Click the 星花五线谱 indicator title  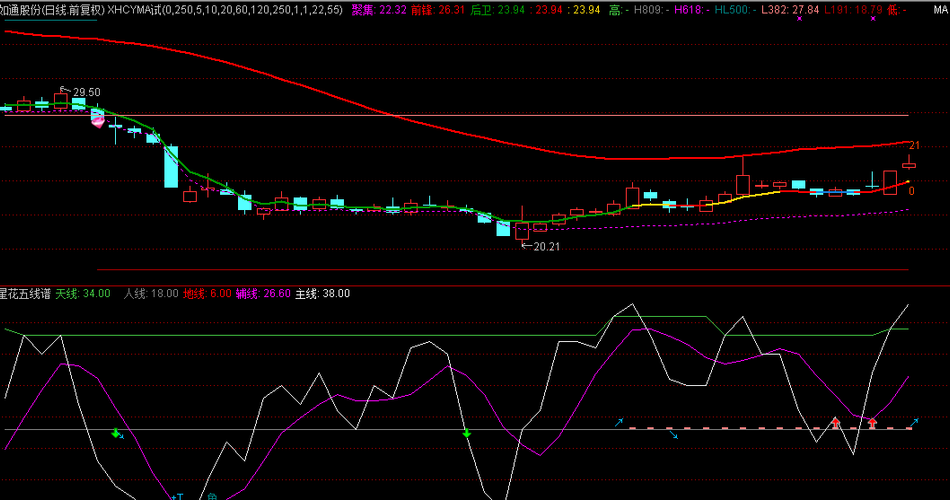pos(25,293)
